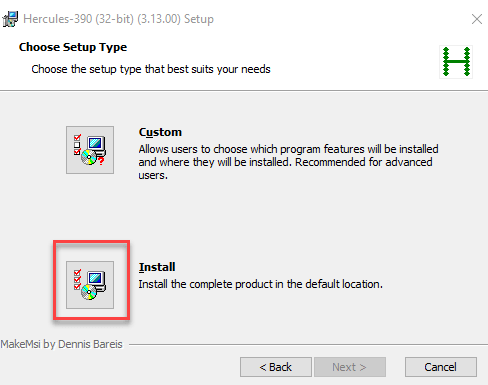Click the red checkmarks inside the Install icon
This screenshot has width=488, height=385.
coord(77,279)
